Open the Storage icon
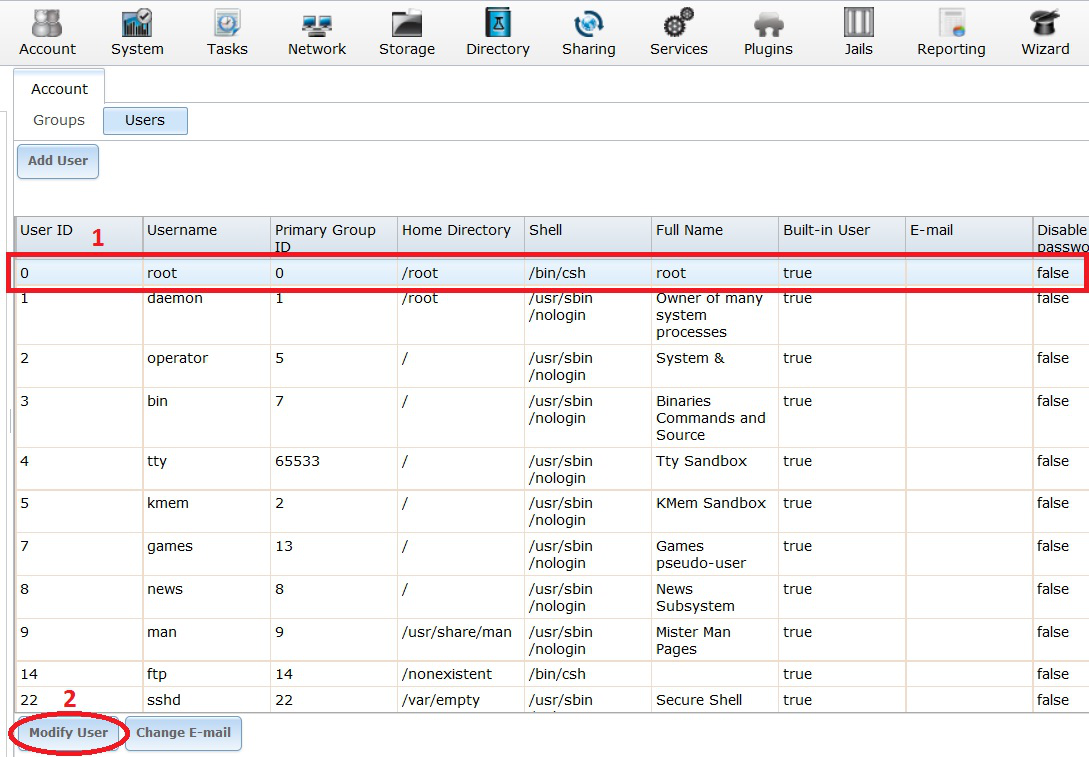1089x757 pixels. coord(406,24)
